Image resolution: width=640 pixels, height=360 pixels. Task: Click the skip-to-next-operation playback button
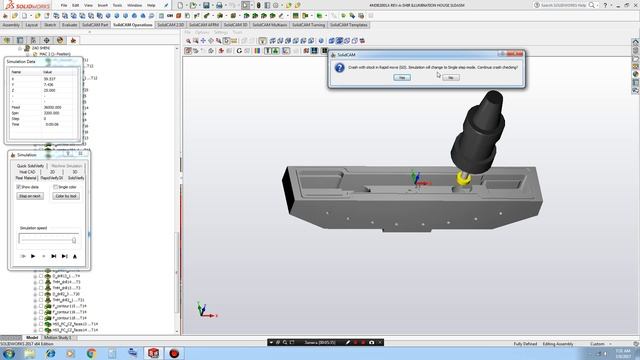click(x=64, y=256)
